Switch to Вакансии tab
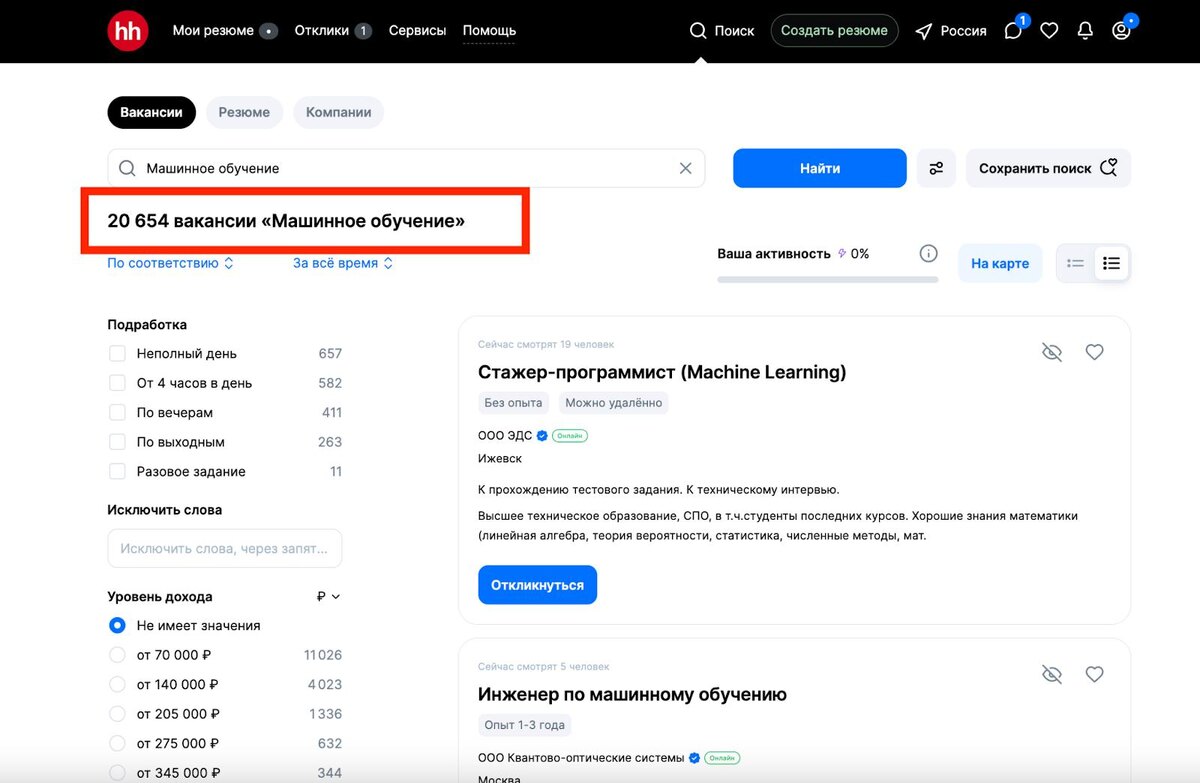The width and height of the screenshot is (1200, 783). (x=151, y=112)
